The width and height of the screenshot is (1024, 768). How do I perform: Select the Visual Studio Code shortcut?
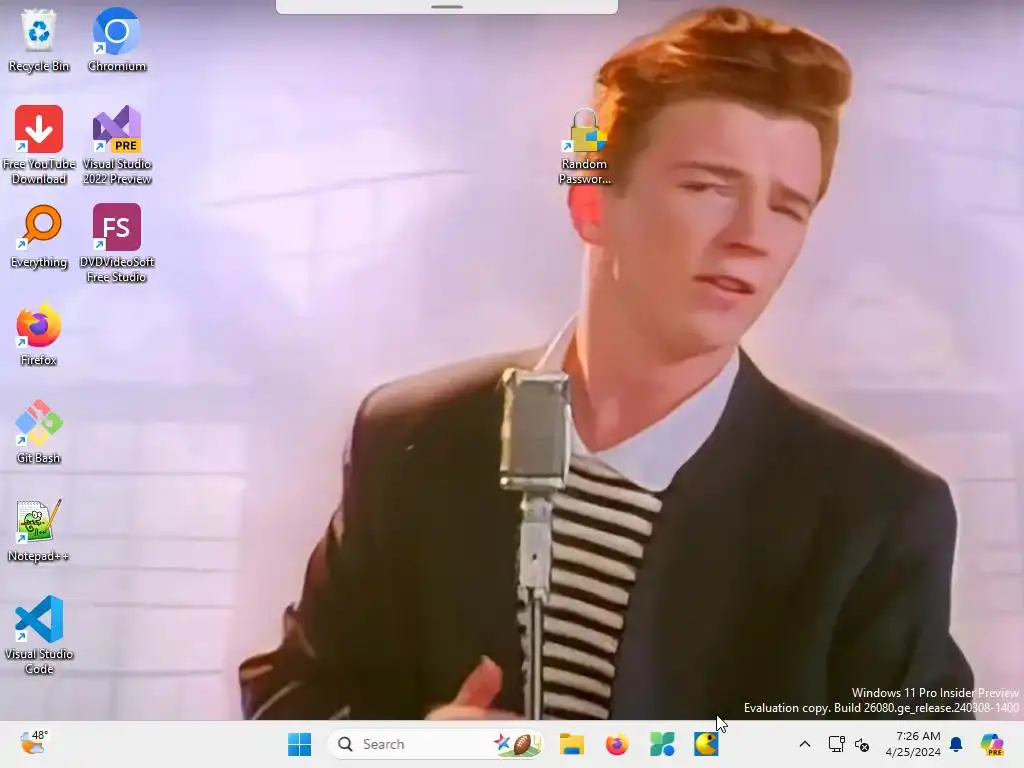coord(39,634)
